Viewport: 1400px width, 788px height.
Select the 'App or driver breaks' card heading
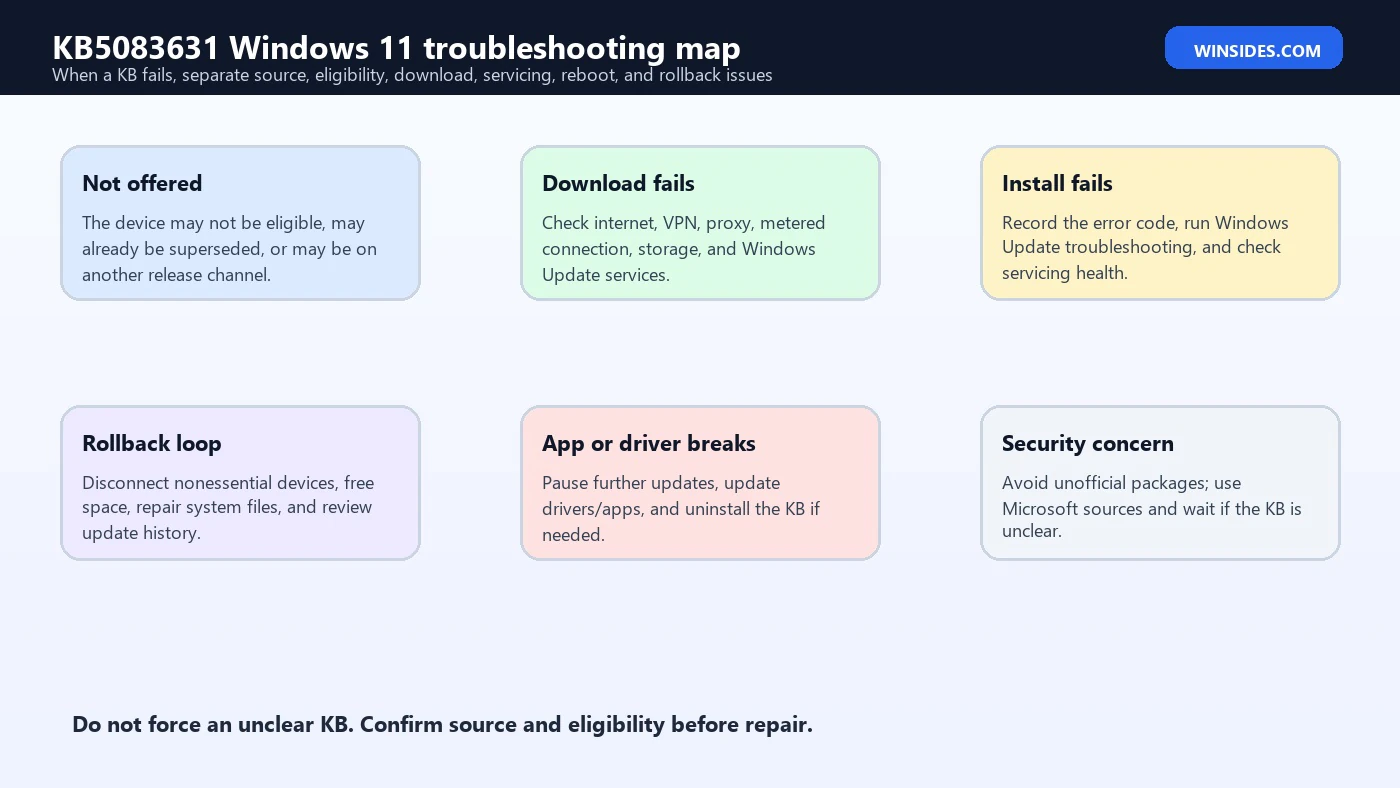pos(649,443)
